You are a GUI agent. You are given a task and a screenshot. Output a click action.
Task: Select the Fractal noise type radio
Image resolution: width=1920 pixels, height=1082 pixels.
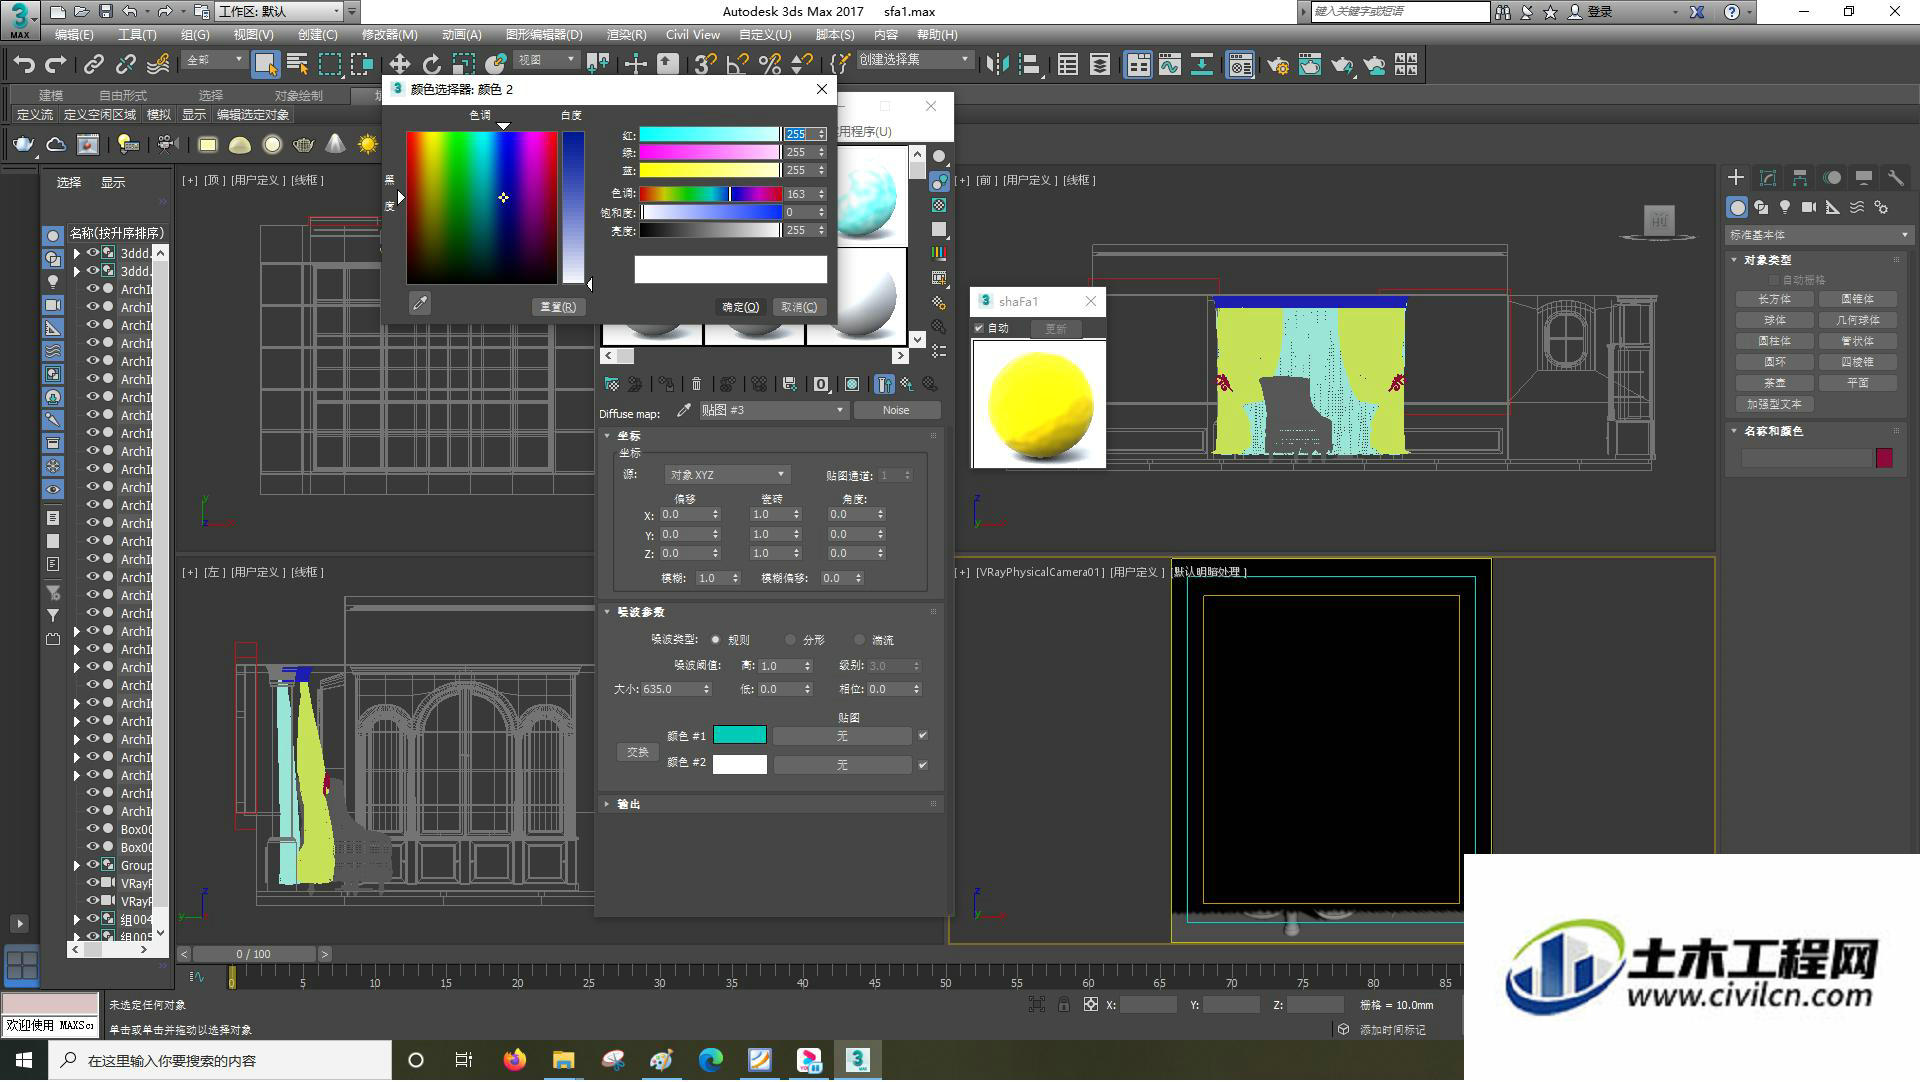[791, 640]
